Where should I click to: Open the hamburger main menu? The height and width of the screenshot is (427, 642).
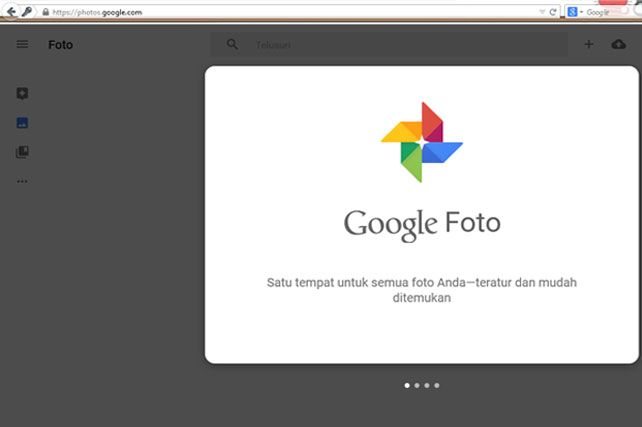pyautogui.click(x=22, y=44)
